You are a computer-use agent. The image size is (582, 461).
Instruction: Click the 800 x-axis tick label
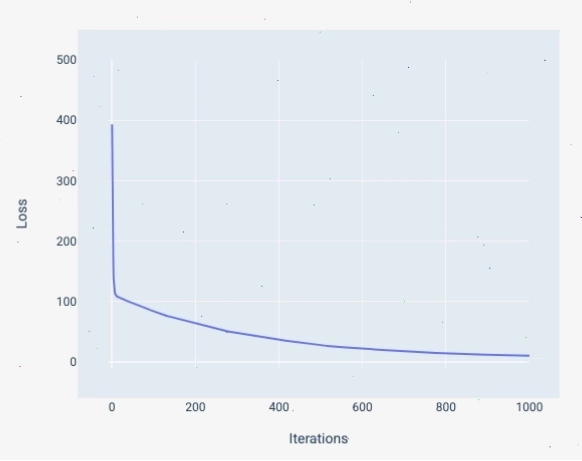click(446, 407)
